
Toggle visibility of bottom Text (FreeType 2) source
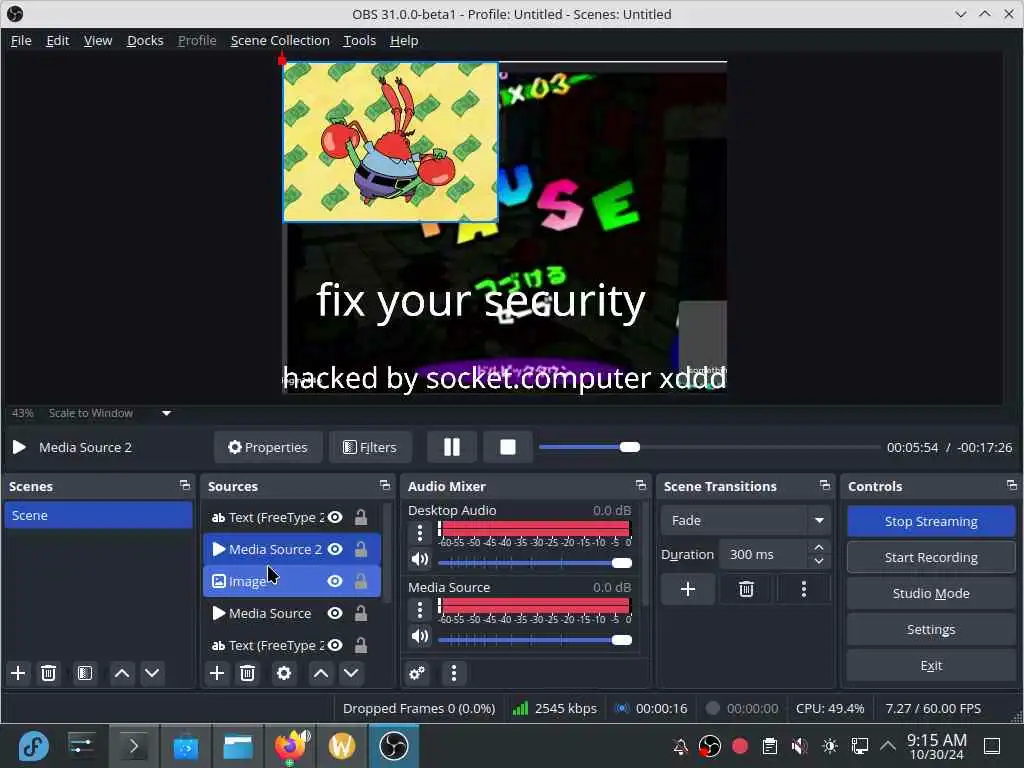[x=335, y=645]
